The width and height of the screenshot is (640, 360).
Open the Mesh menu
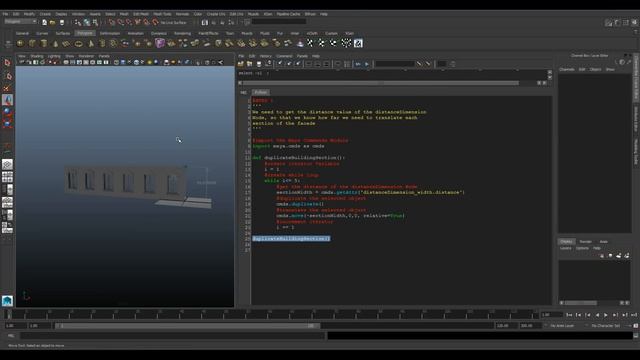pos(124,14)
